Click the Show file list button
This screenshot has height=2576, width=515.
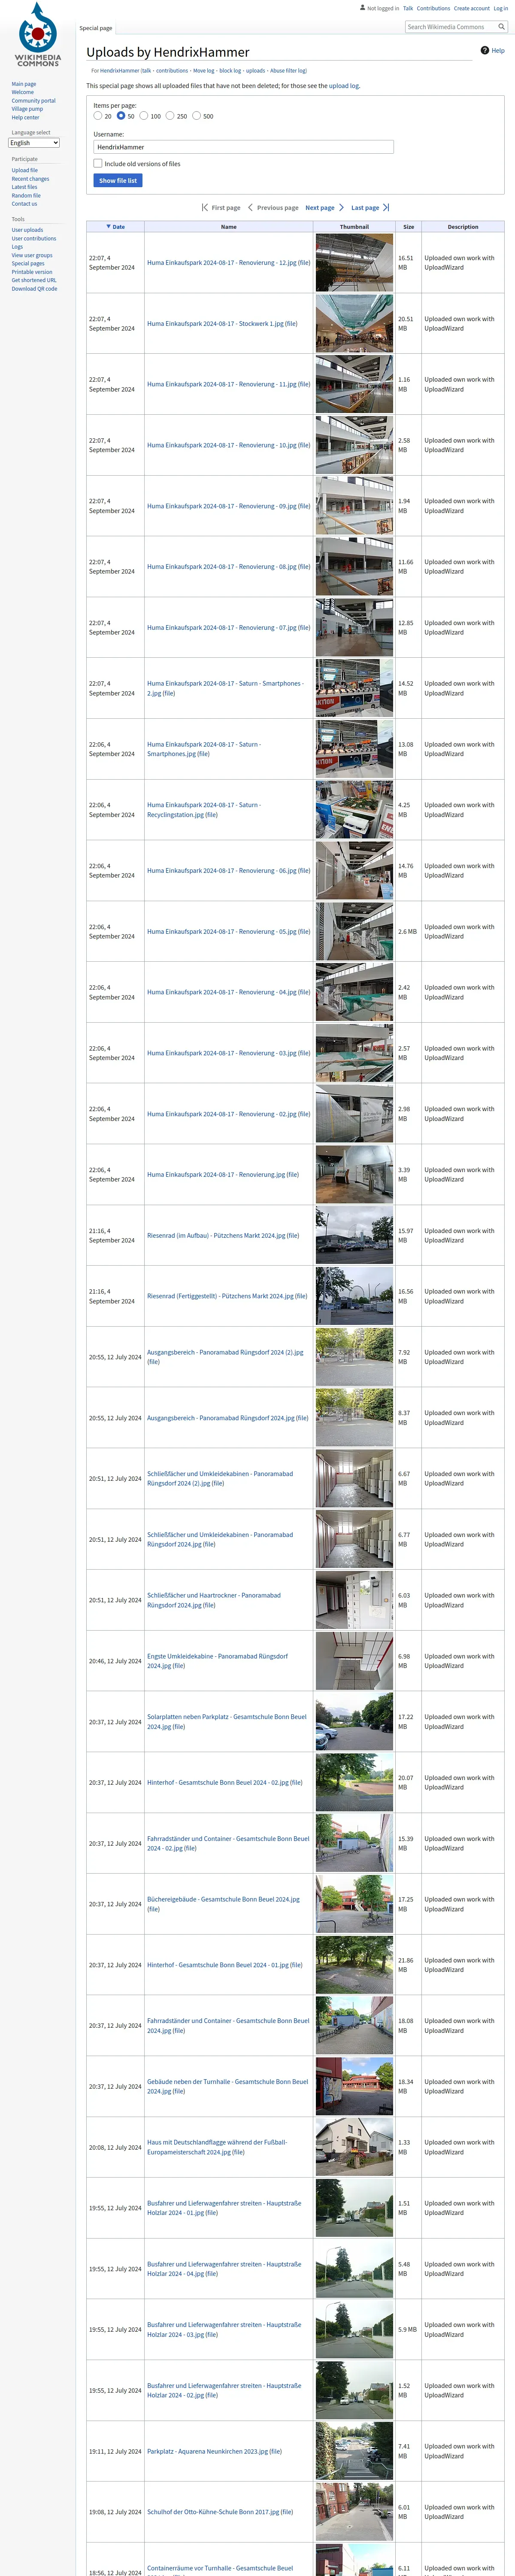118,181
